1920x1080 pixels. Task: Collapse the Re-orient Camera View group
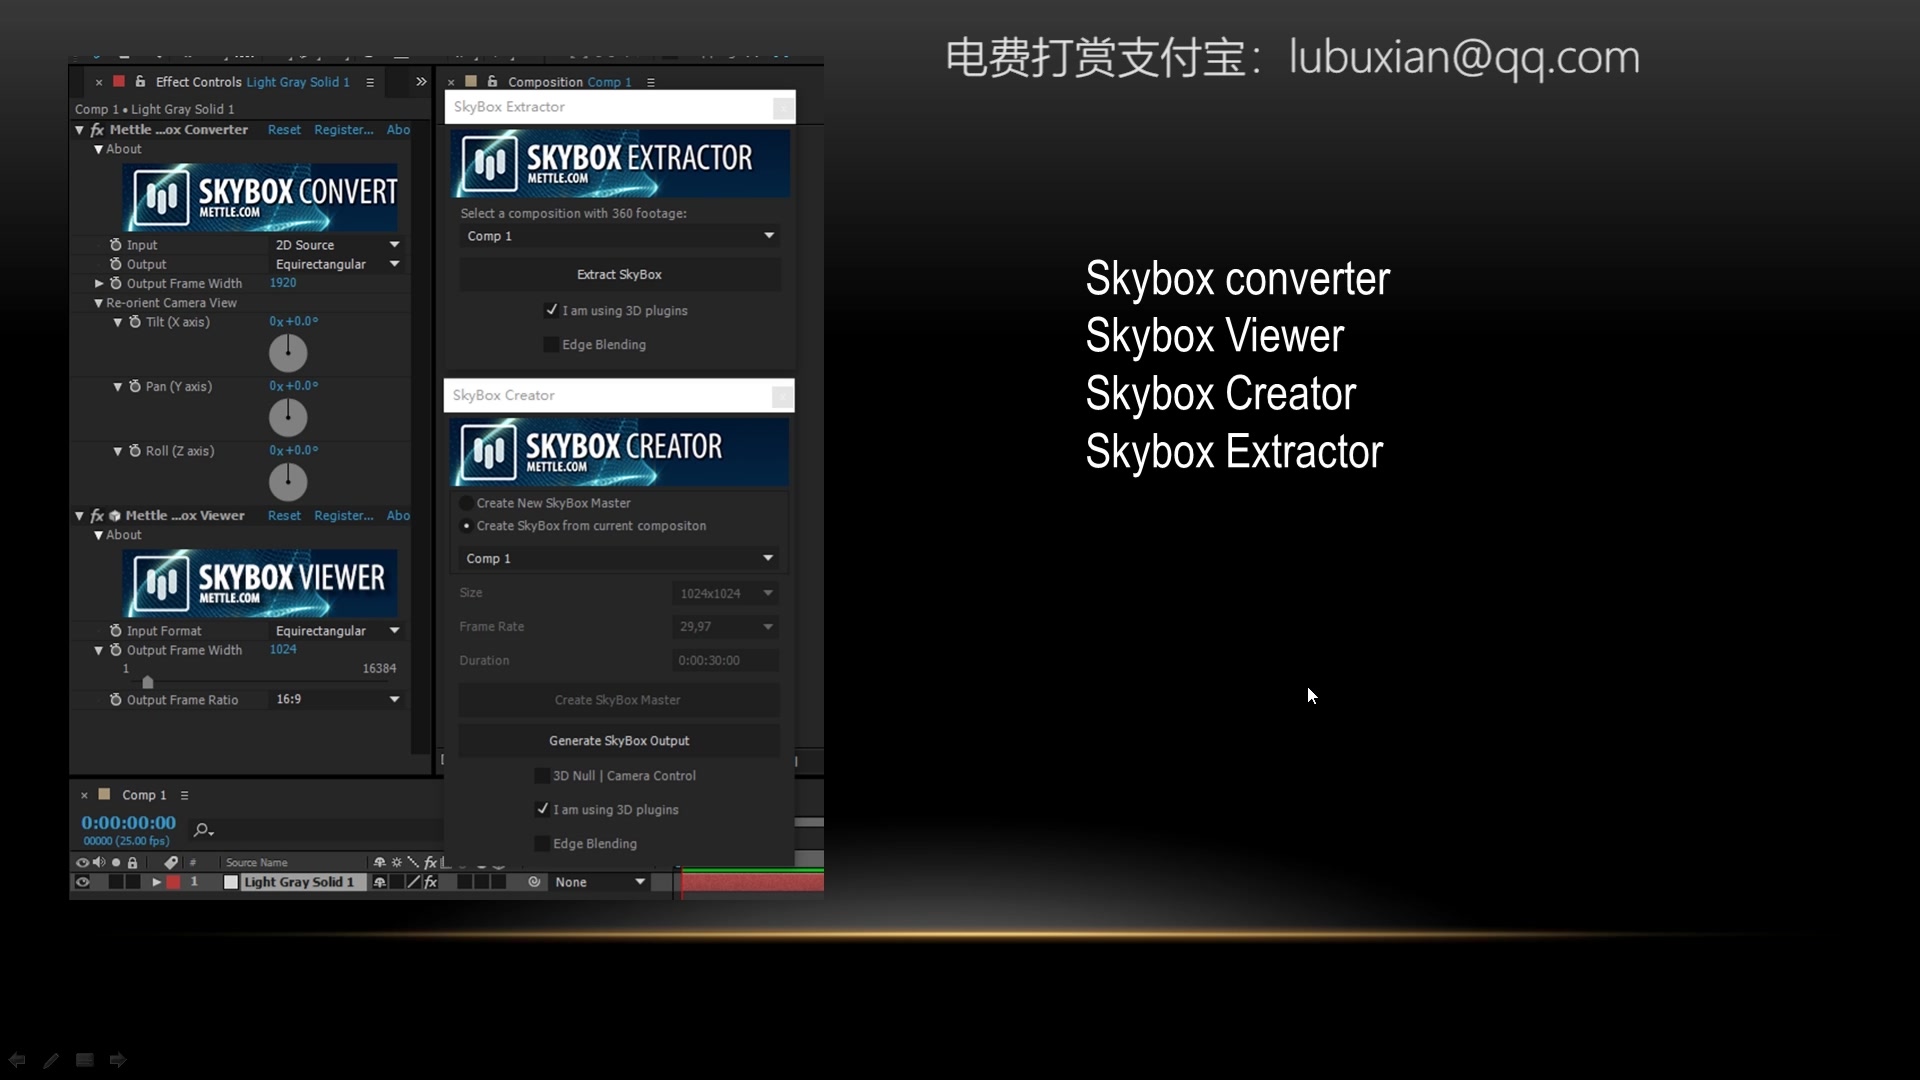[x=98, y=303]
